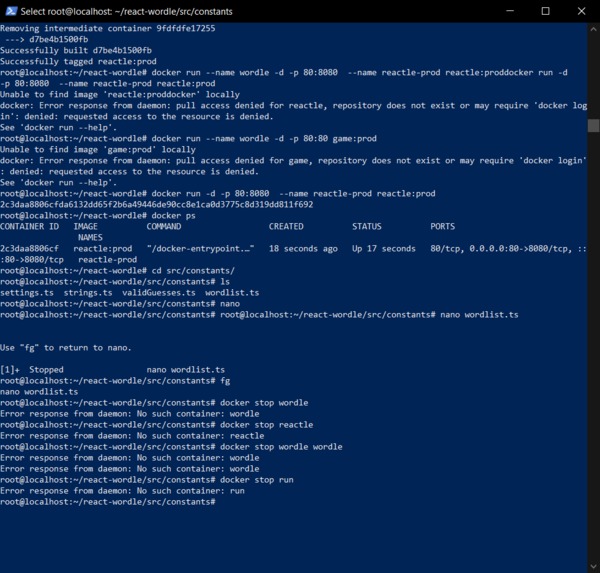The width and height of the screenshot is (600, 573).
Task: Click the 'COMMAND' column header
Action: pos(164,227)
